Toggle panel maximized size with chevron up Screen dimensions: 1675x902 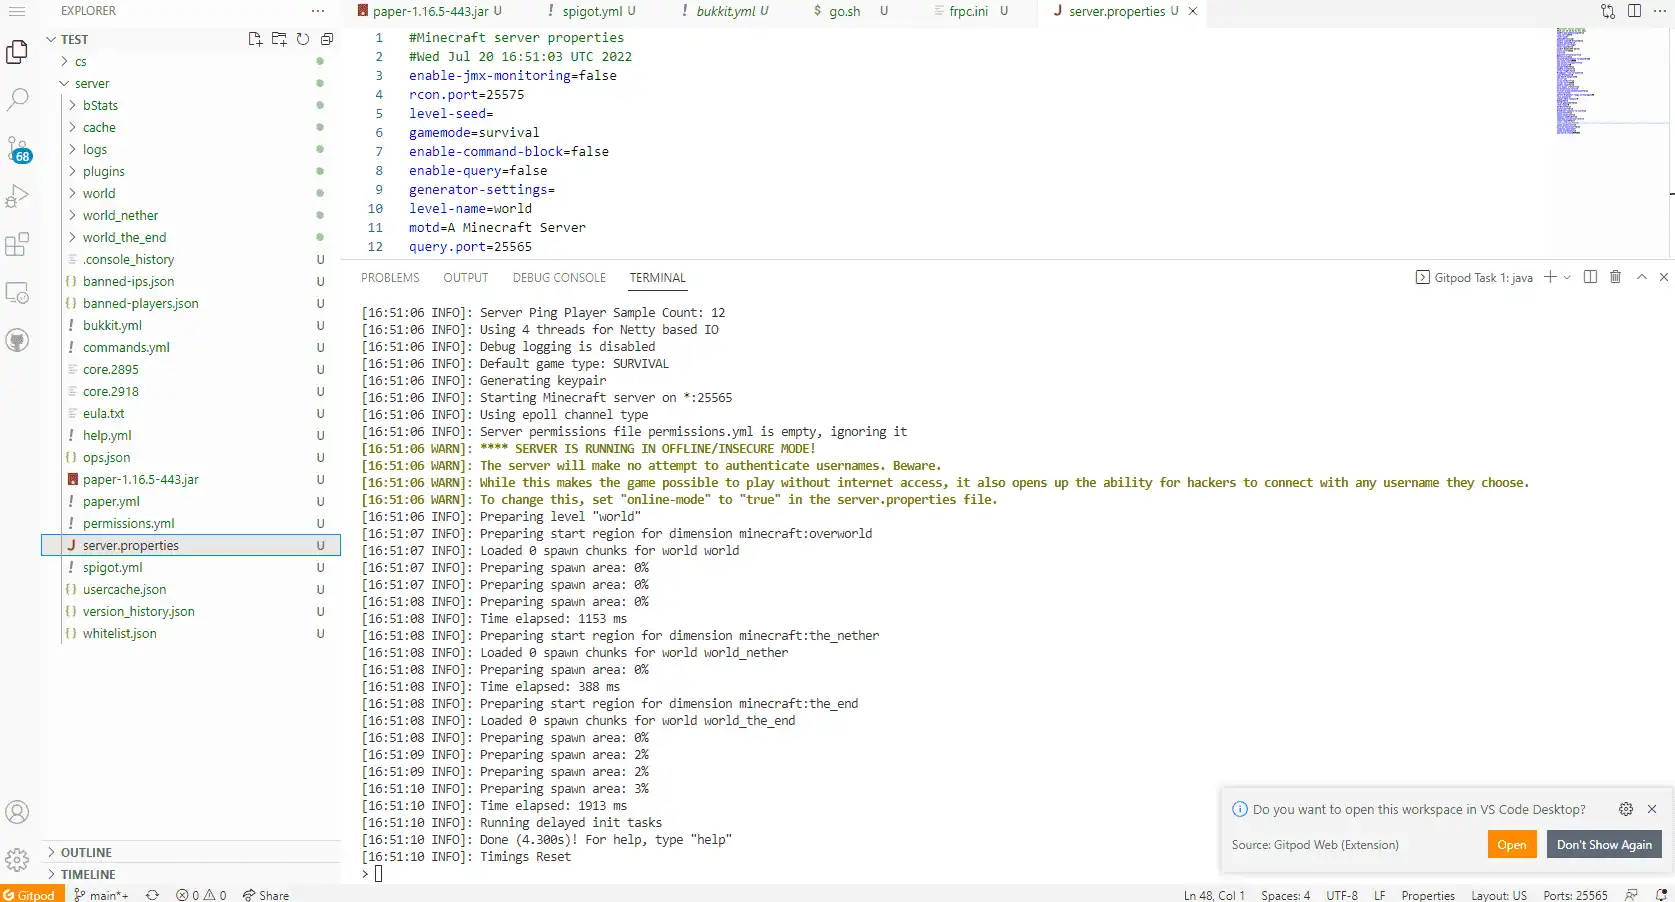(1641, 277)
